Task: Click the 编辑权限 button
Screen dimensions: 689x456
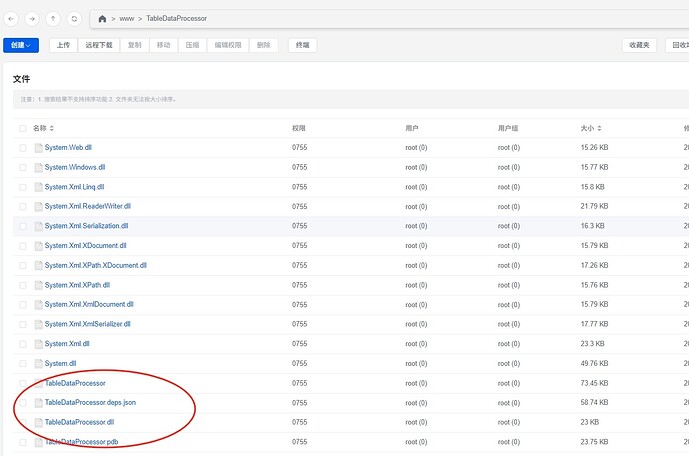Action: pos(228,45)
